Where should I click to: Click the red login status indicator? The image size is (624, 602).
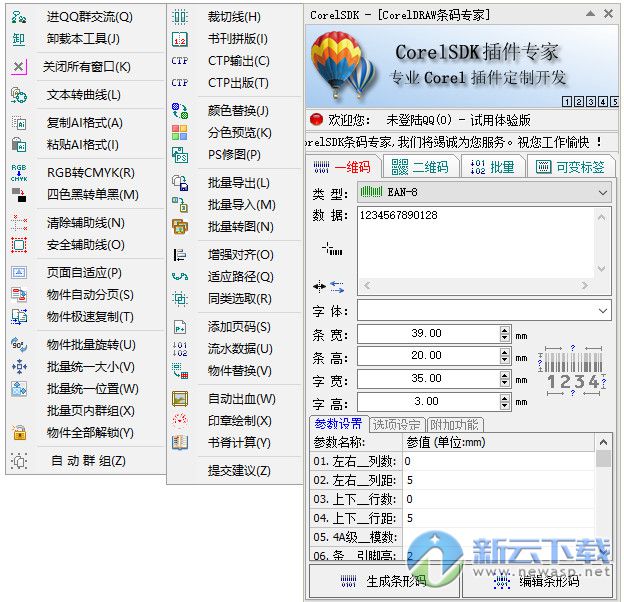point(316,120)
